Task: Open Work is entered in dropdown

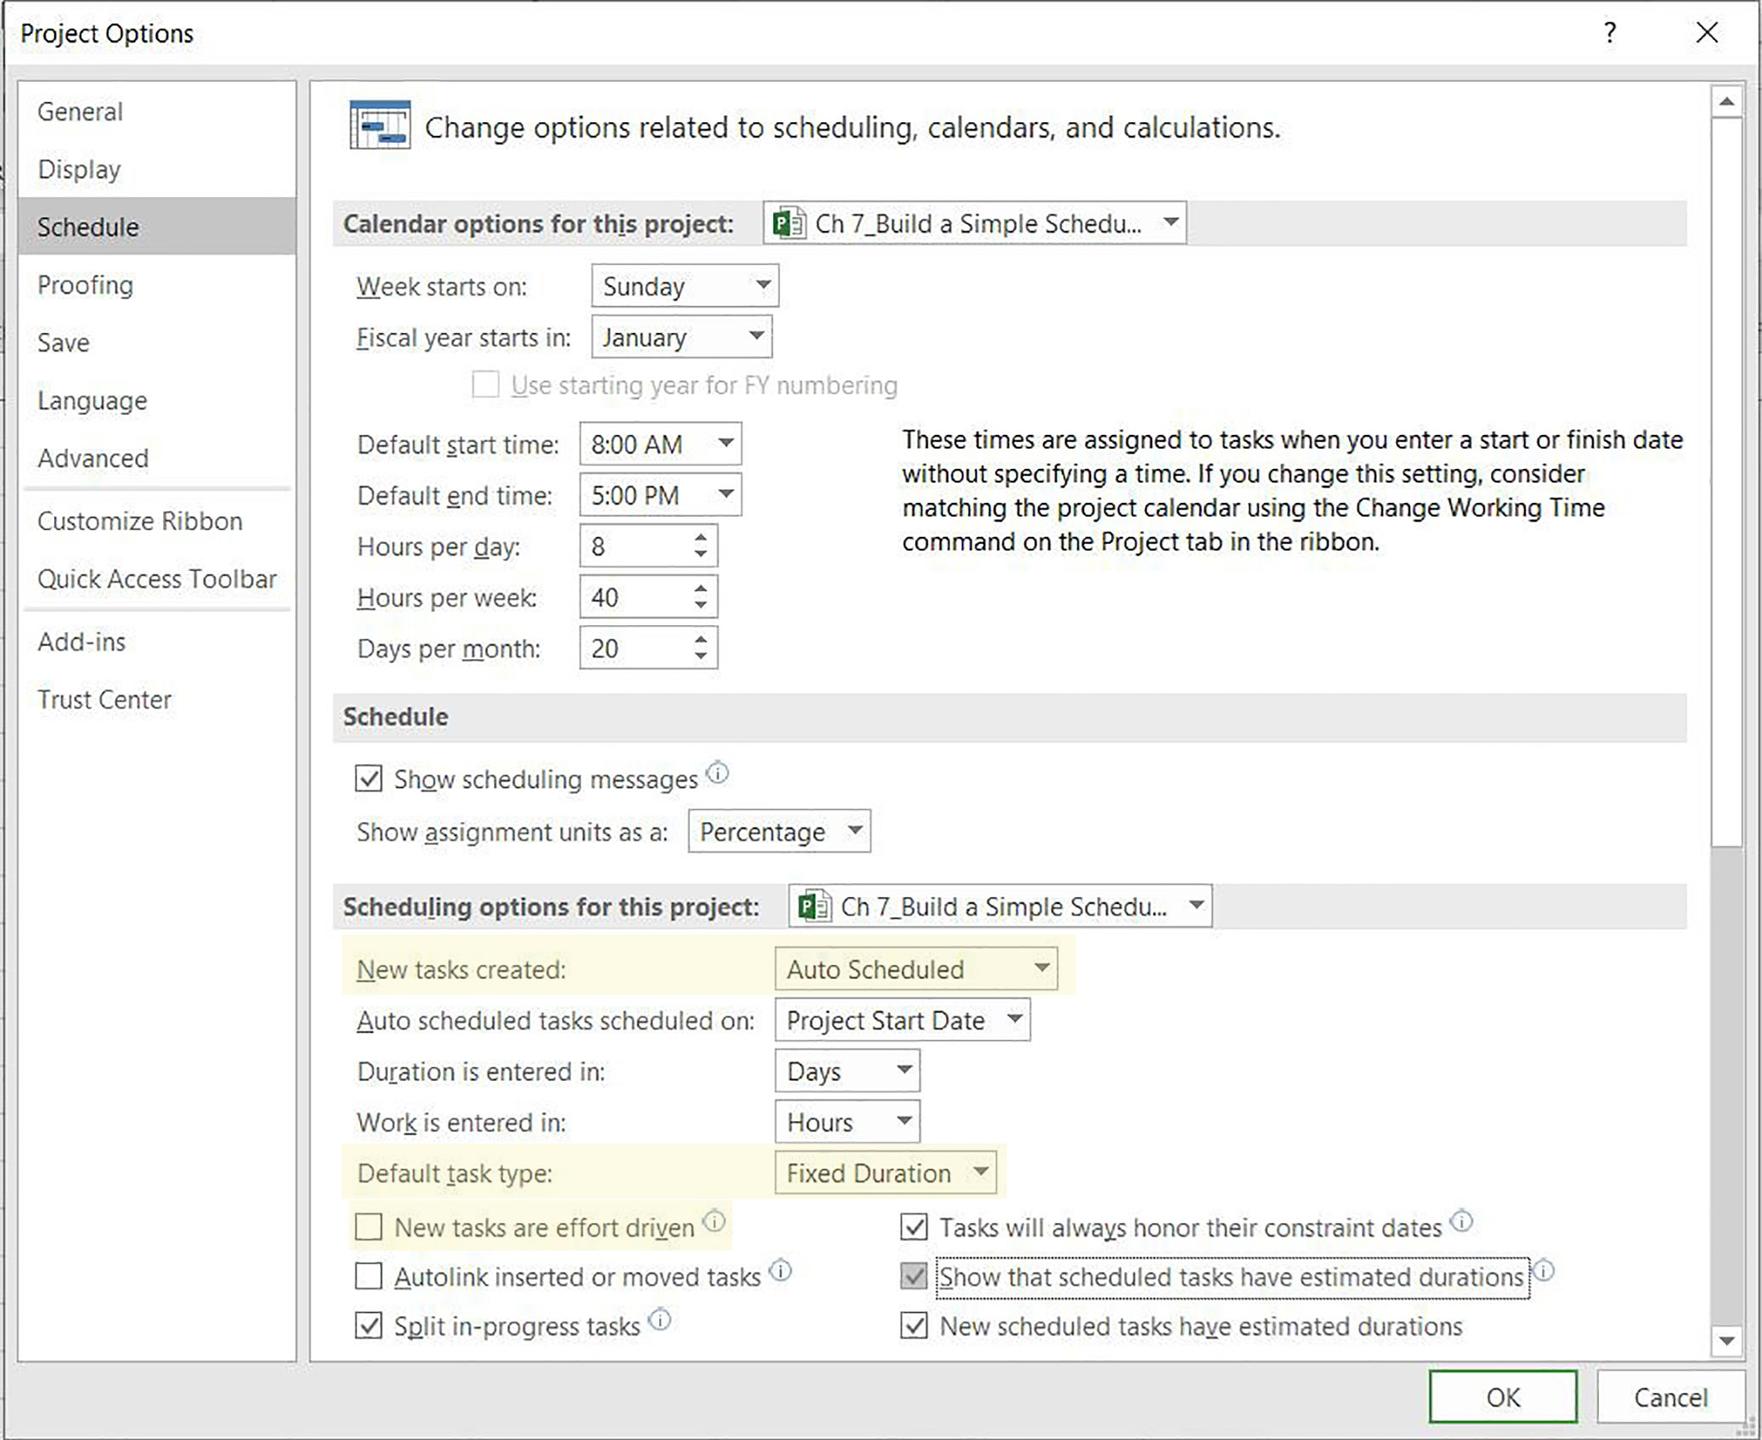Action: [x=847, y=1122]
